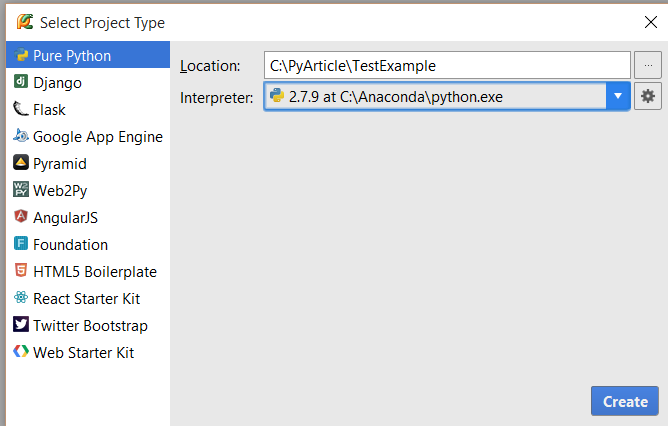Choose HTML5 Boilerplate label

tap(95, 272)
